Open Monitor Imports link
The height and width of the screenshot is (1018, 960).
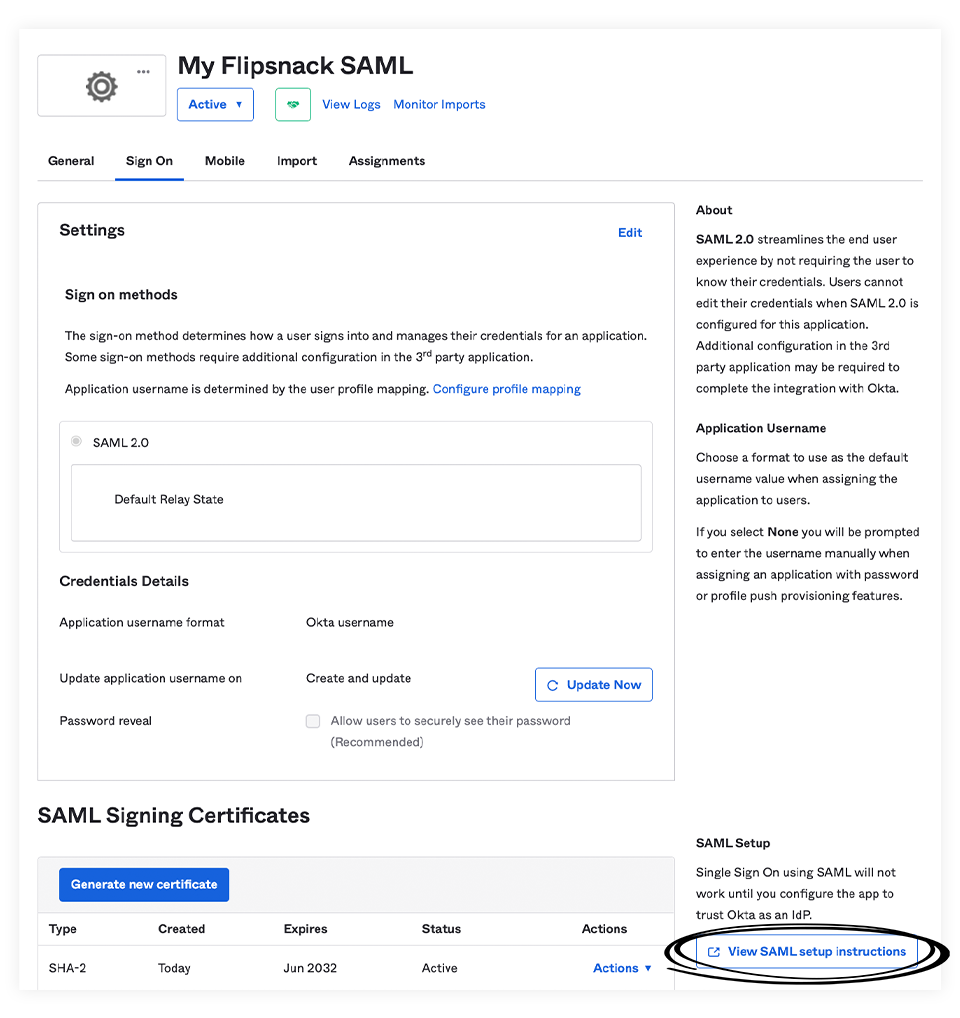[x=439, y=105]
